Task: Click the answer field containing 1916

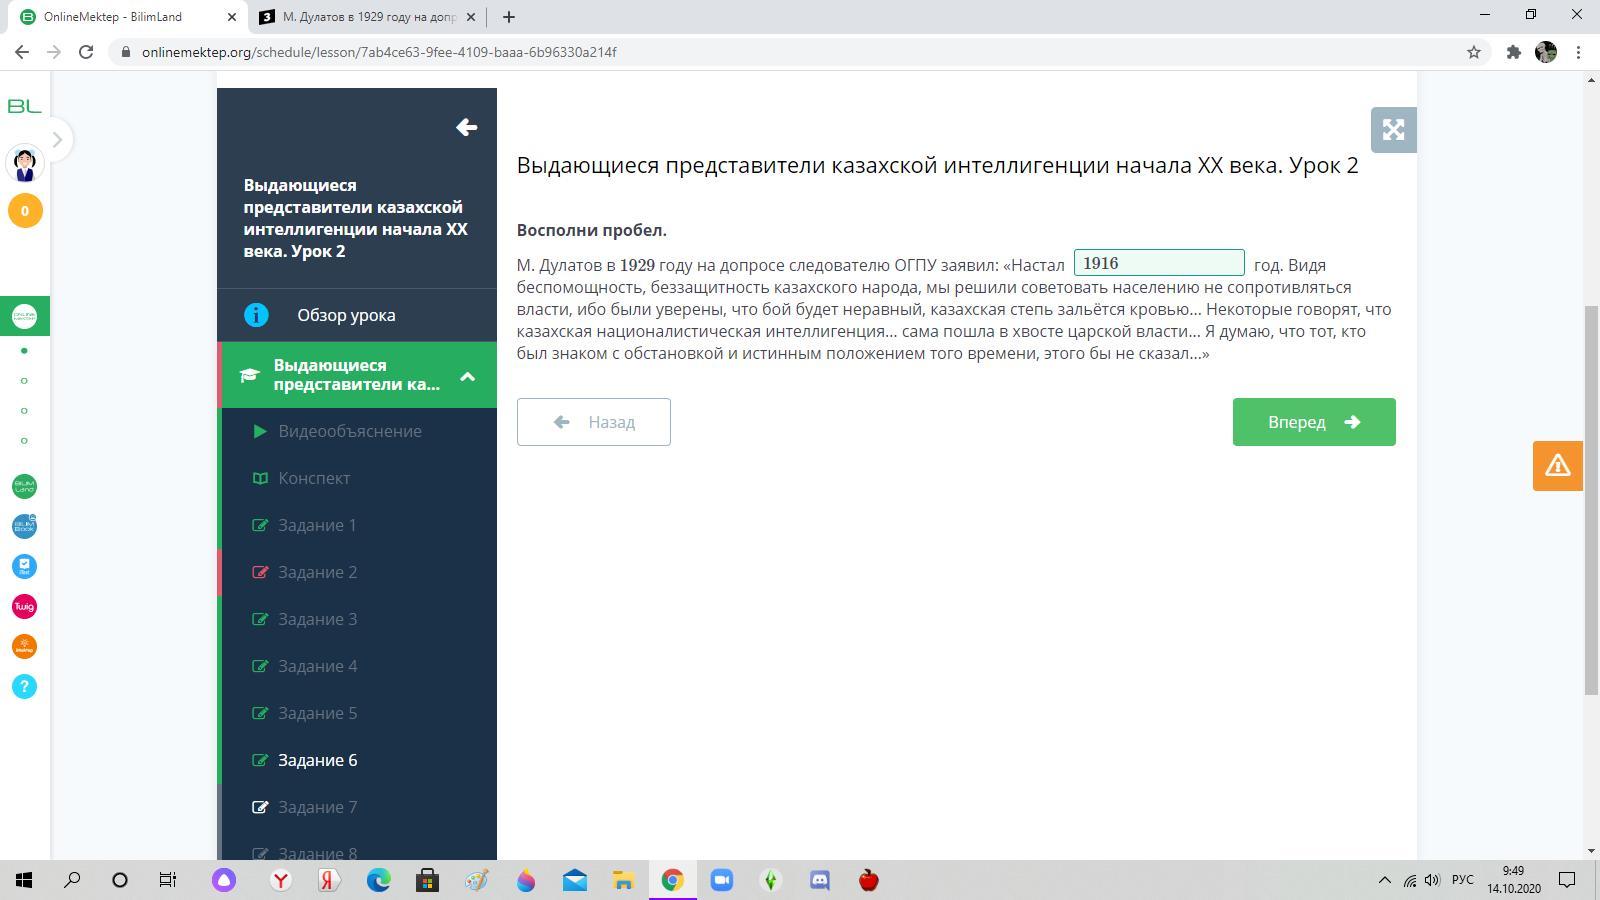Action: (1159, 263)
